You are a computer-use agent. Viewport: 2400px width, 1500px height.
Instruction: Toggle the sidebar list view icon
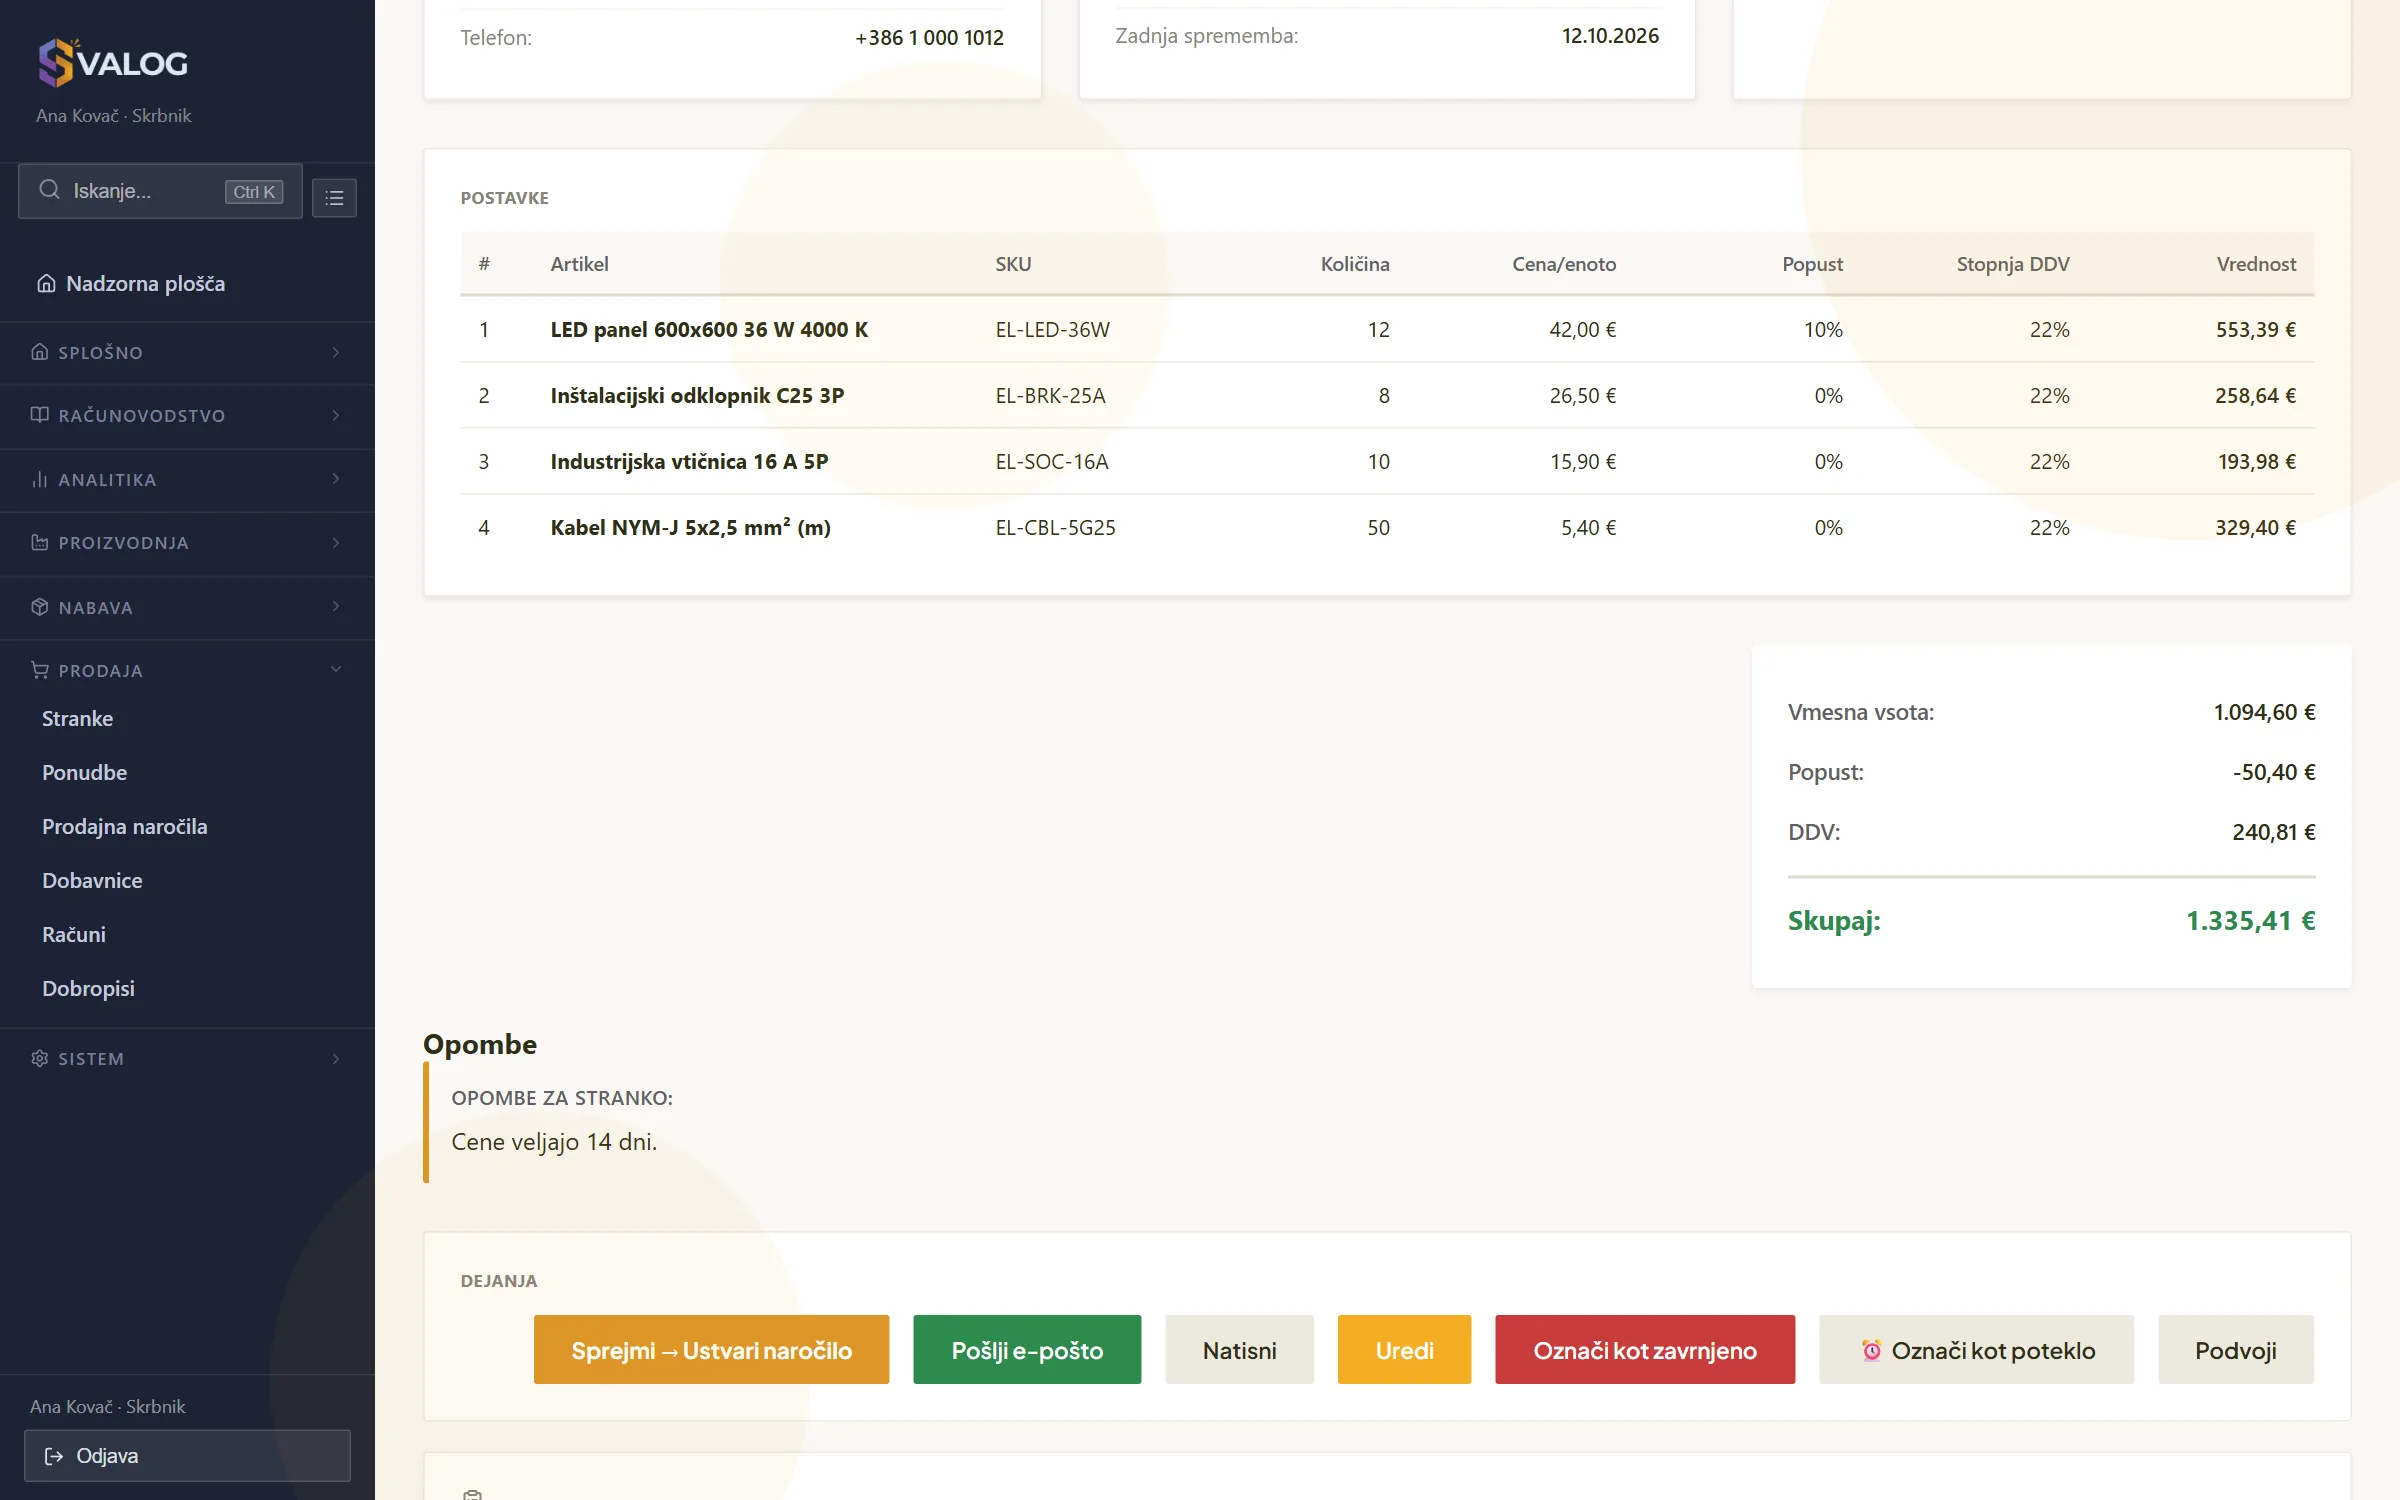[334, 198]
